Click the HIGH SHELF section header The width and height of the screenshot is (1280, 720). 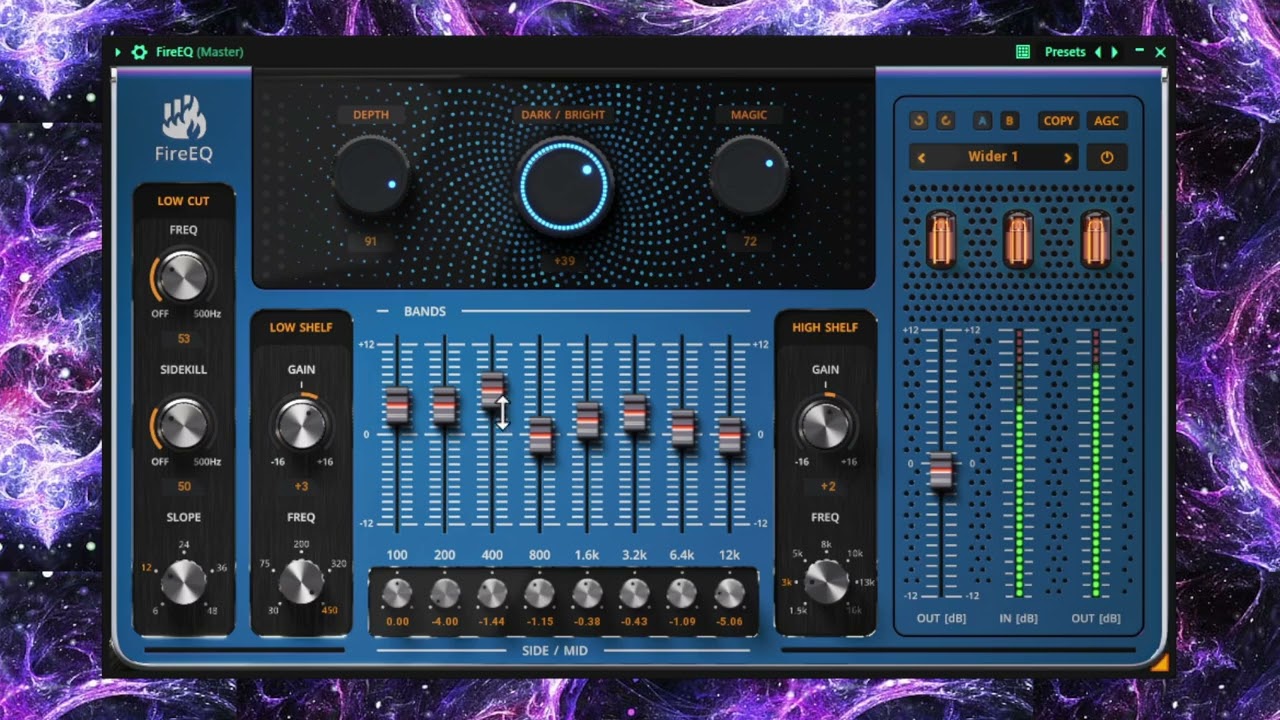(825, 327)
